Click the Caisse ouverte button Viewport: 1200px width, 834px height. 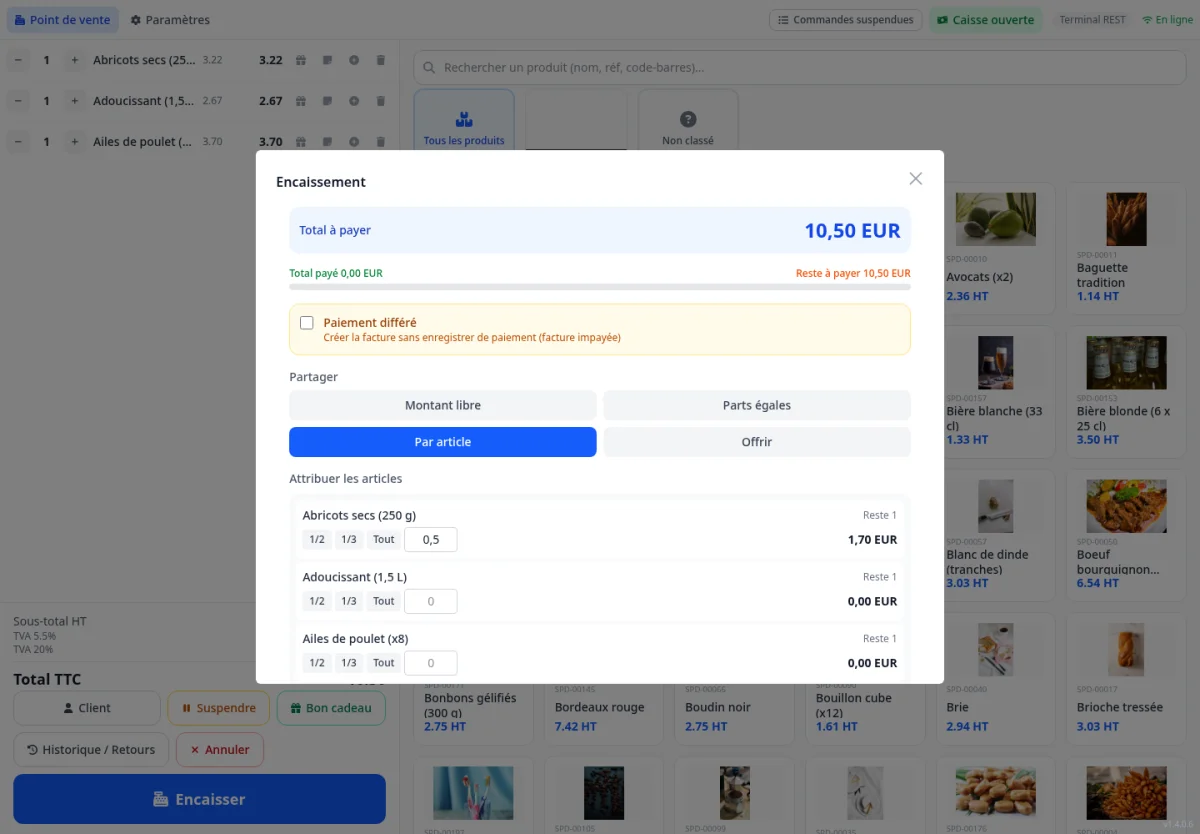tap(985, 20)
